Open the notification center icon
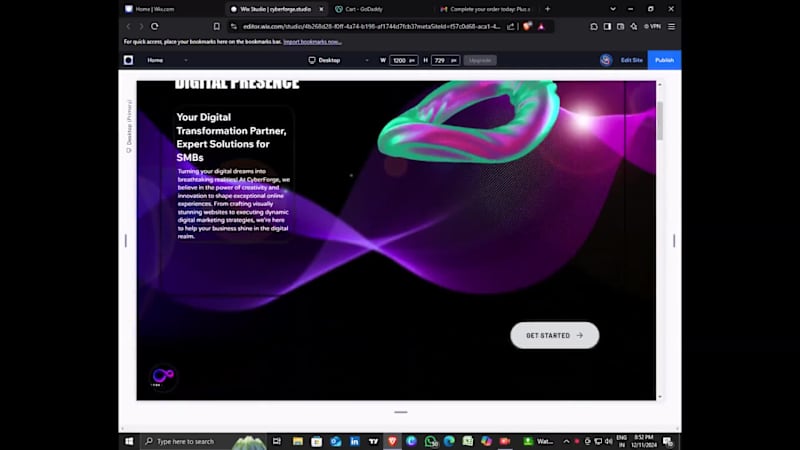 pyautogui.click(x=668, y=441)
